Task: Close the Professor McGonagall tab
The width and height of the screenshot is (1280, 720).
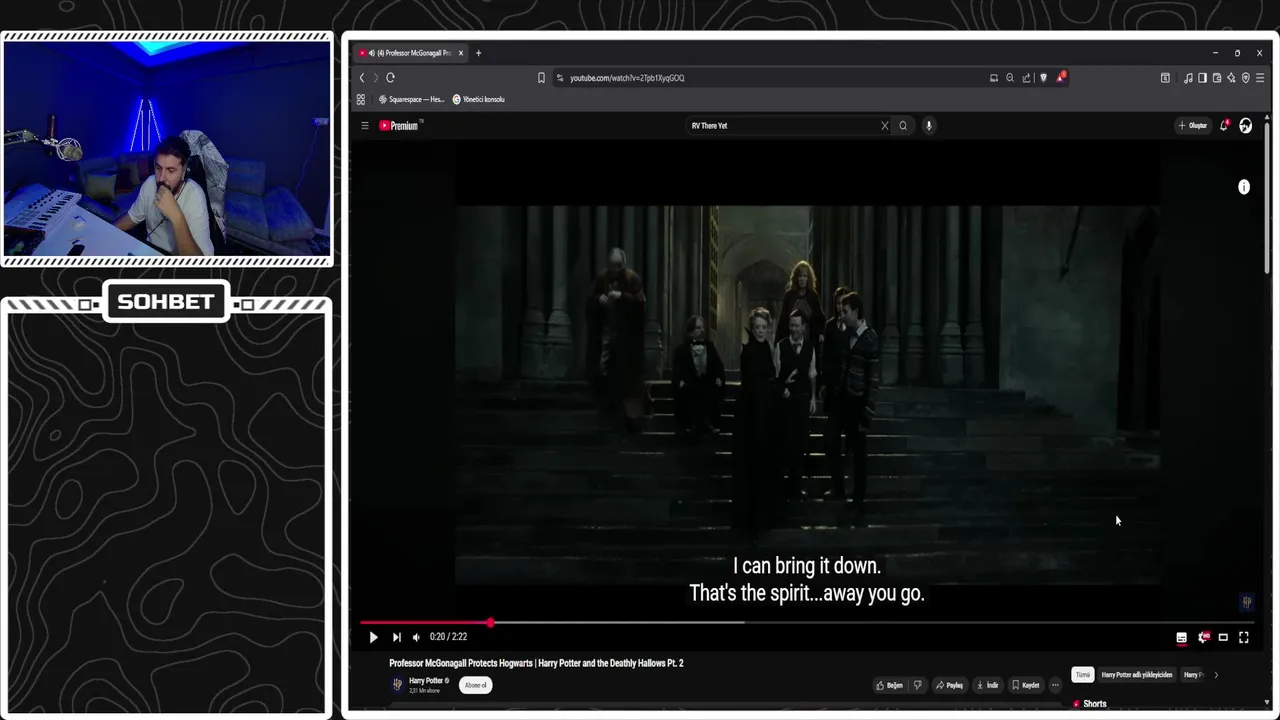Action: pyautogui.click(x=461, y=53)
